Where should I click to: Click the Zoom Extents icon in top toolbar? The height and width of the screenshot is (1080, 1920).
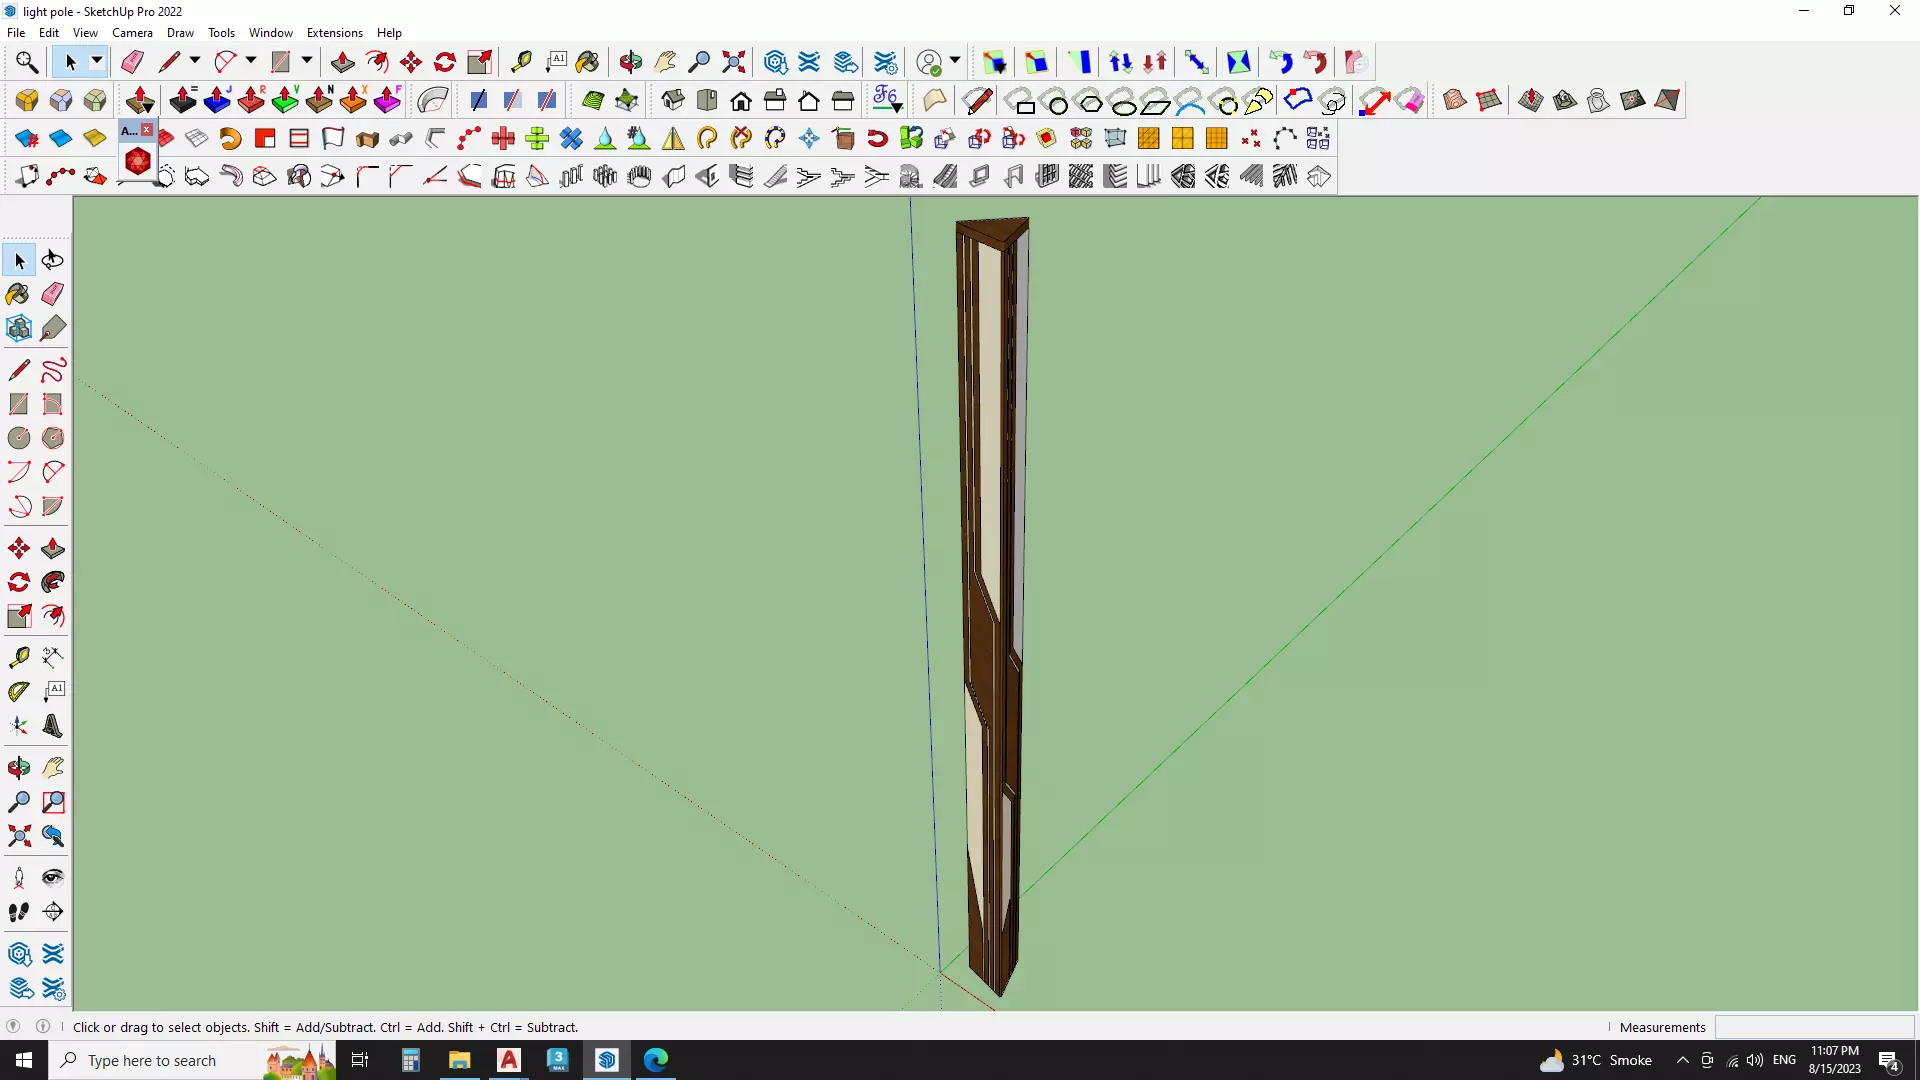pyautogui.click(x=734, y=62)
